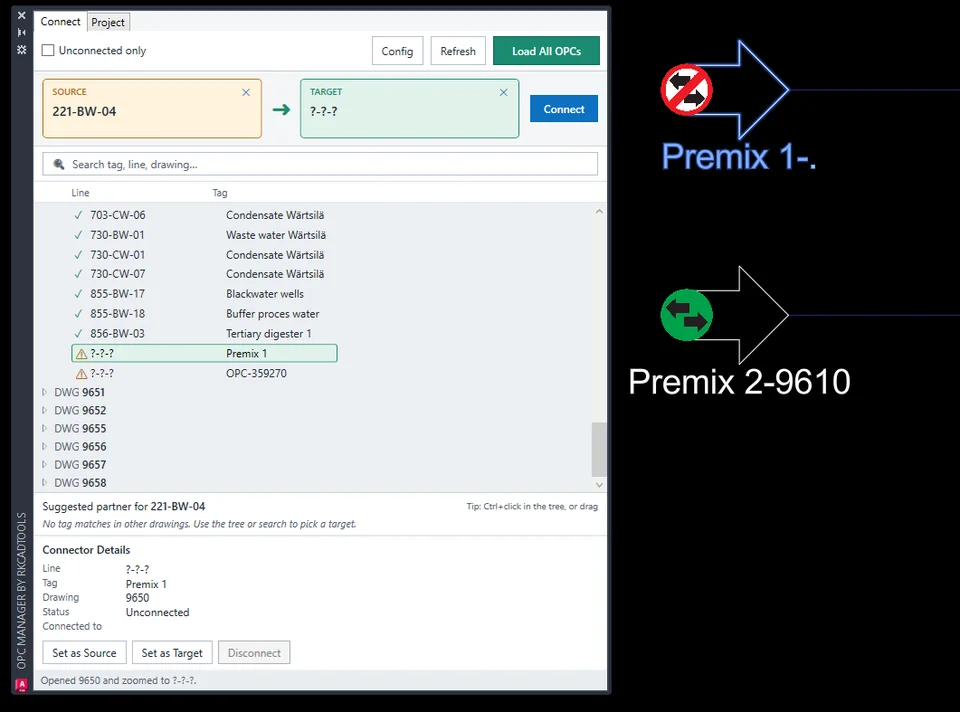Click the Tag column header
This screenshot has height=712, width=960.
(220, 193)
